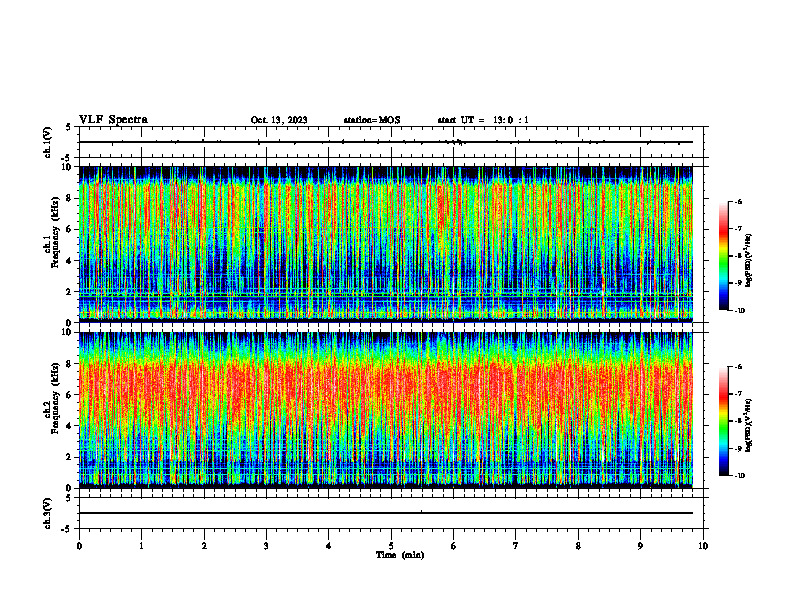Click the "ch.1(V)" waveform axis label
This screenshot has height=612, width=792.
coord(47,142)
